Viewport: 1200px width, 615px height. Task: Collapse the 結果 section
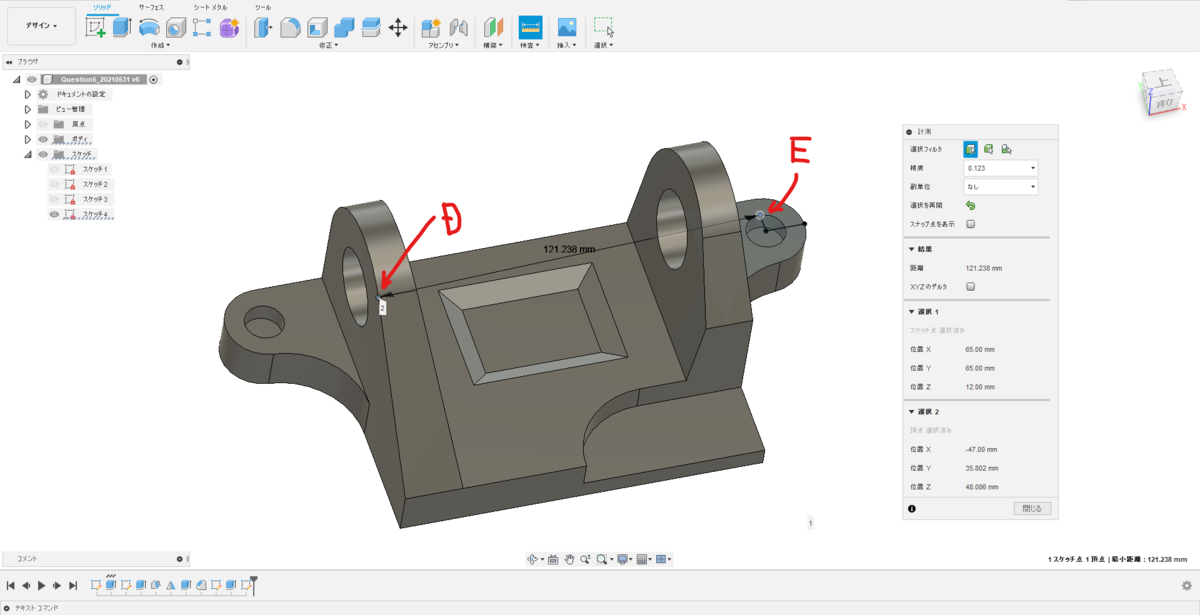911,250
